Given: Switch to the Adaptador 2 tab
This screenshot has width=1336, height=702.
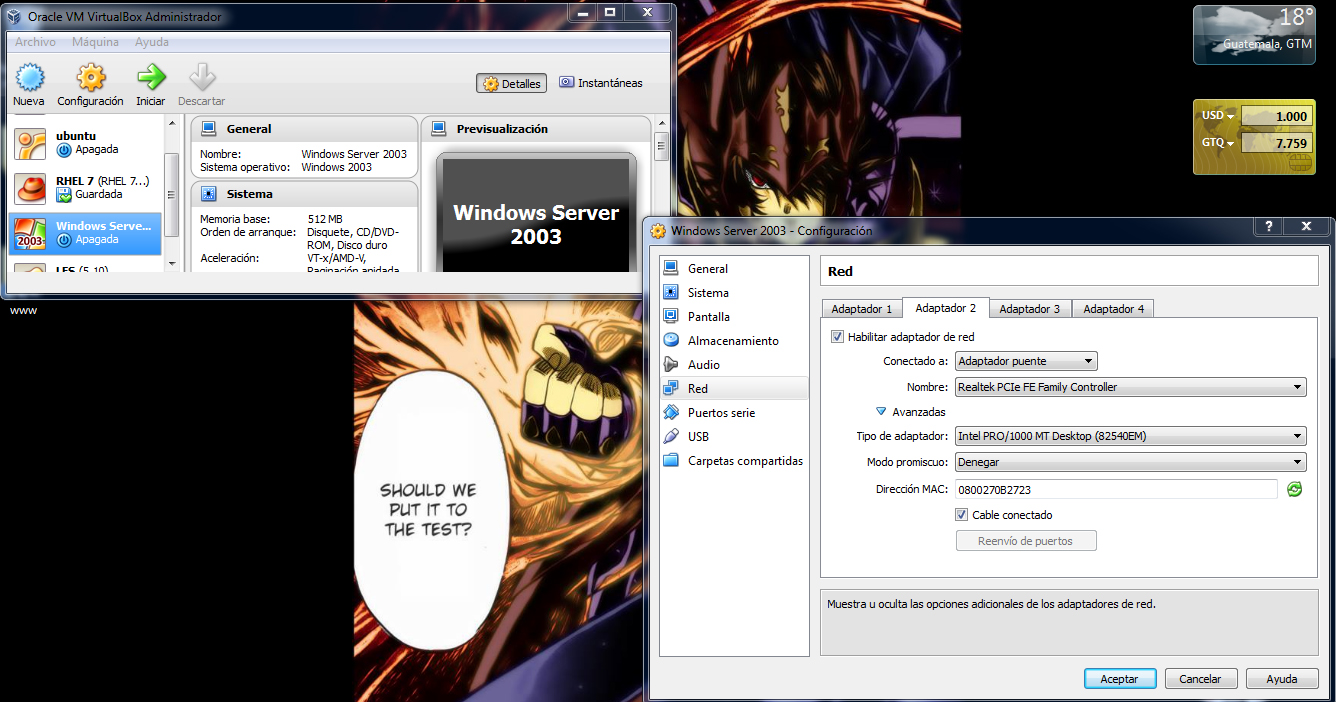Looking at the screenshot, I should point(945,308).
